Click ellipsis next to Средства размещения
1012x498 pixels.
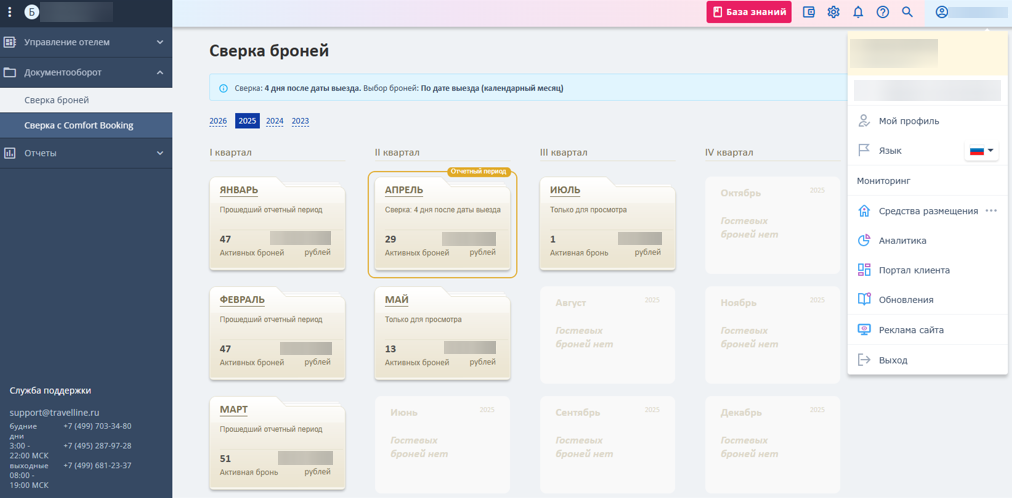[991, 211]
